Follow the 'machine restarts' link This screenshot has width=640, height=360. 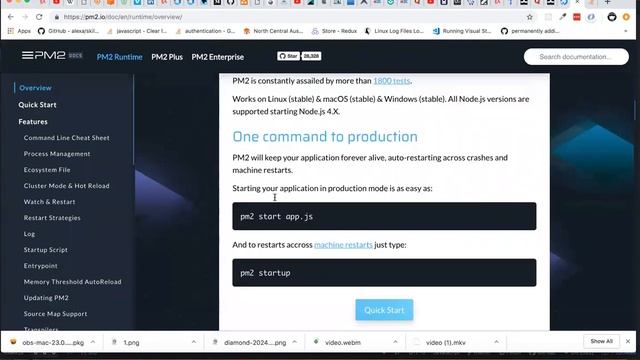click(x=343, y=245)
